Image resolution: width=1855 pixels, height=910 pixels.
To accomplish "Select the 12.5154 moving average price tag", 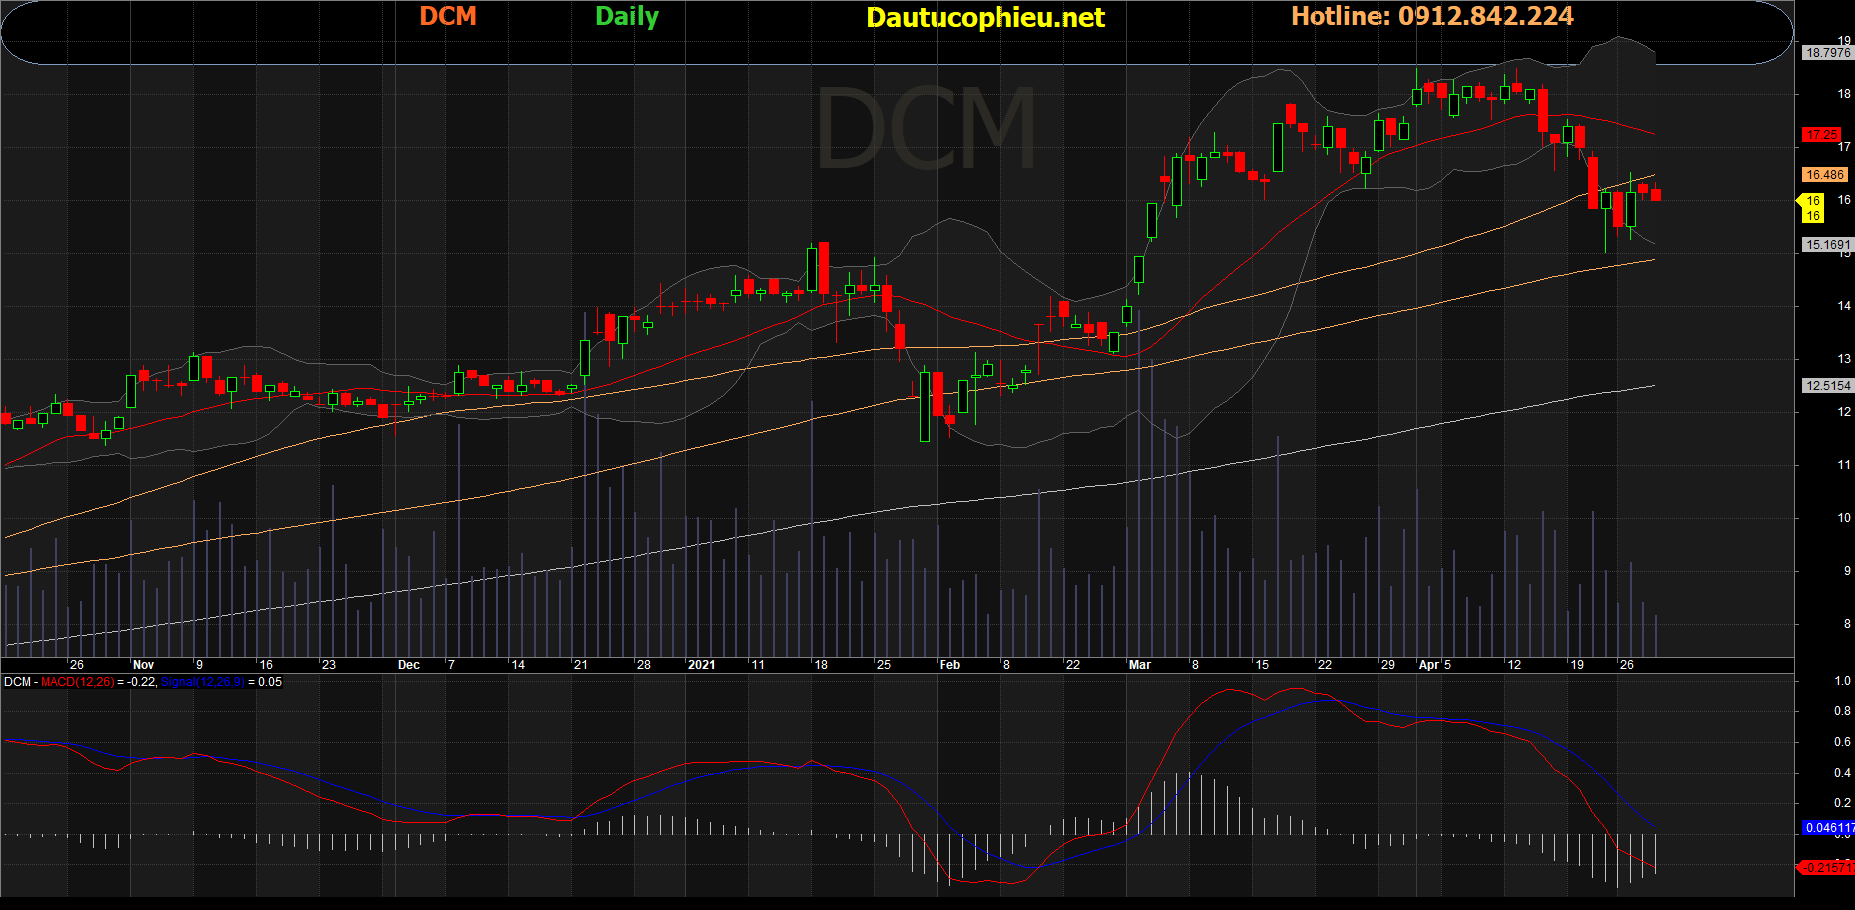I will click(x=1828, y=385).
